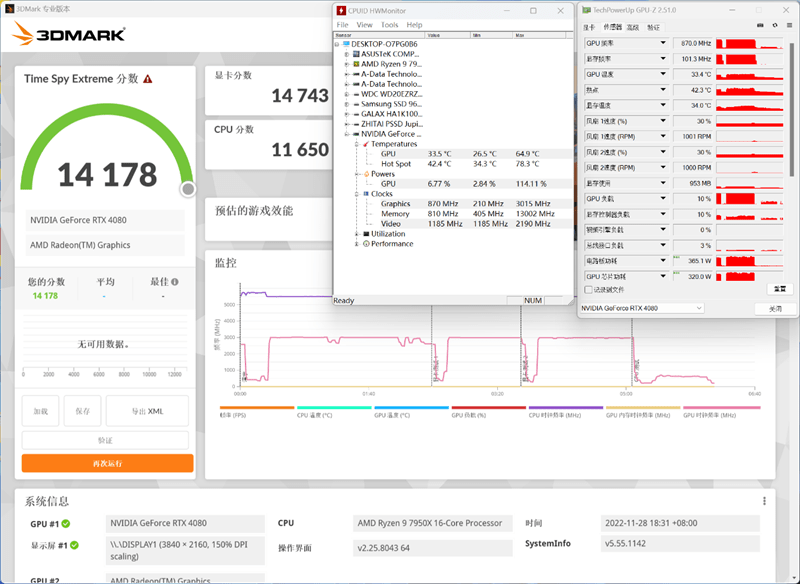Click the drive icon beside WDC WD20EZRZ...
The image size is (800, 584).
[356, 94]
